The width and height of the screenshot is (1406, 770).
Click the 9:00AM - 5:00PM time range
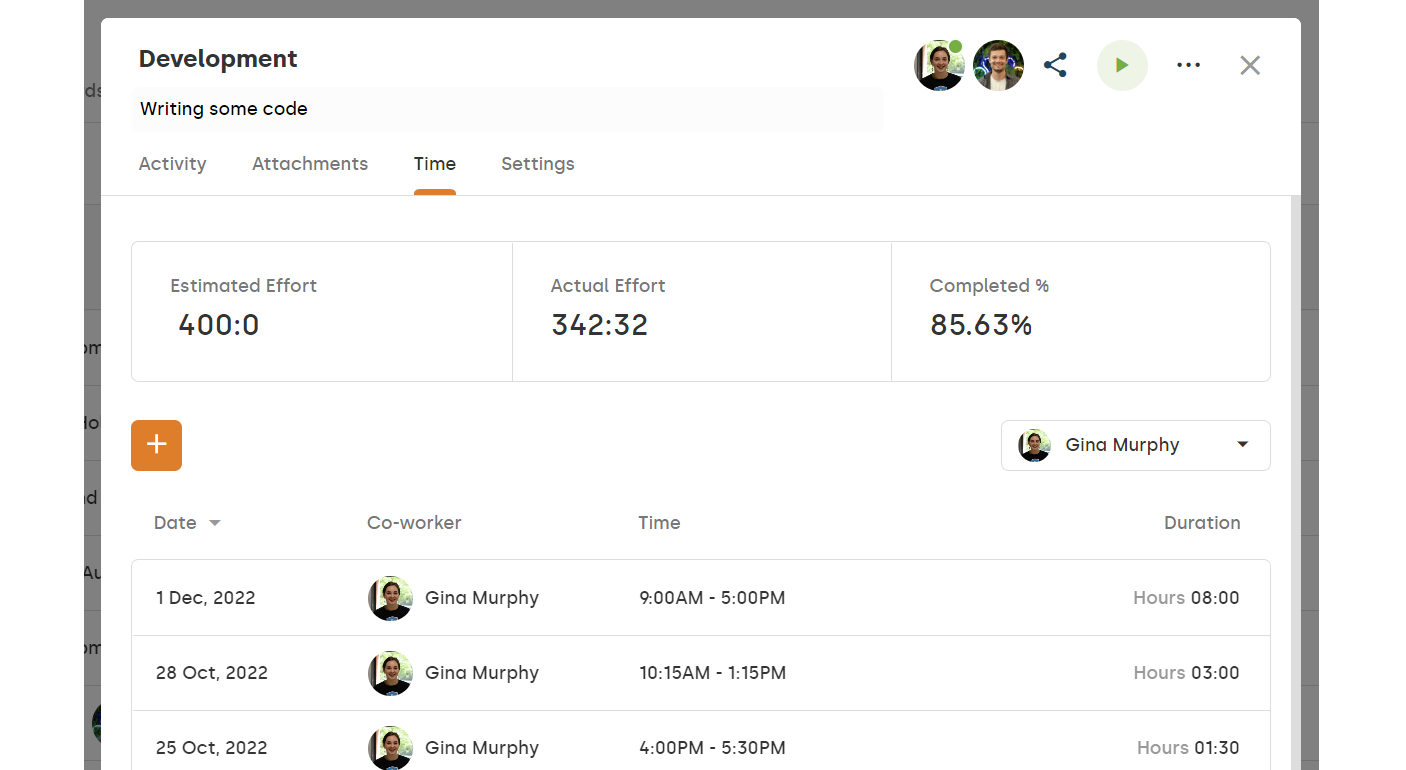(712, 598)
